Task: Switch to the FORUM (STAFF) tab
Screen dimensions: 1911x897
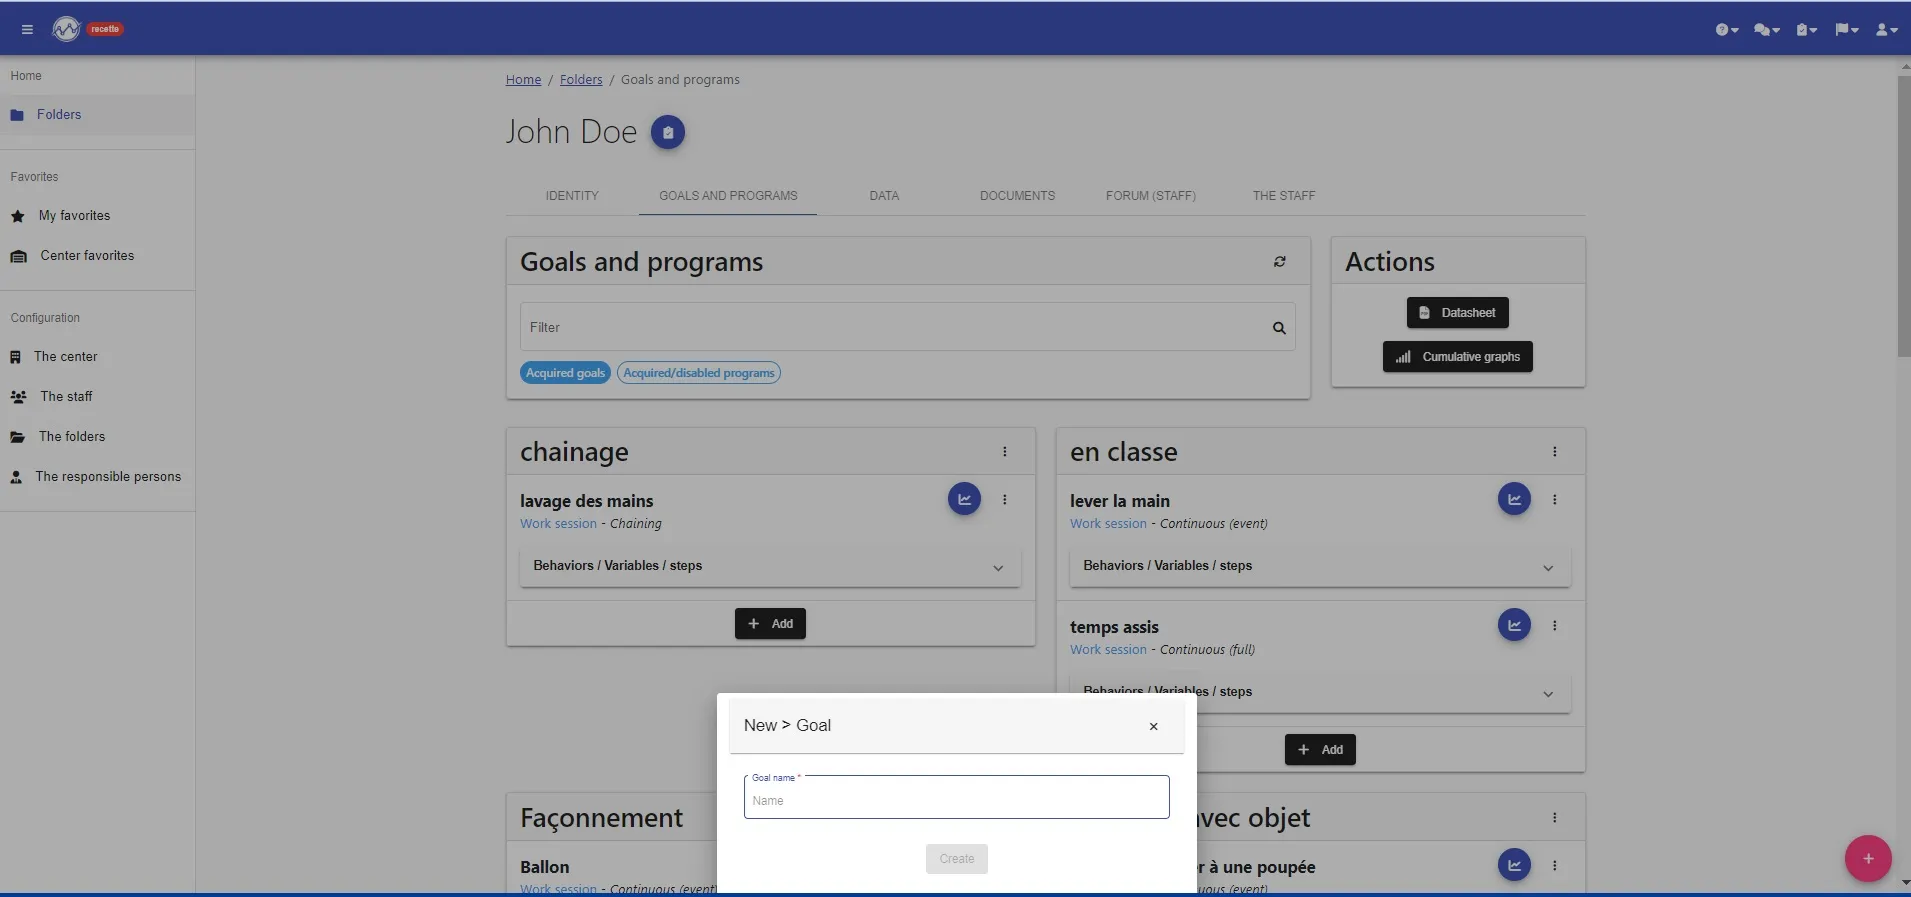Action: 1151,196
